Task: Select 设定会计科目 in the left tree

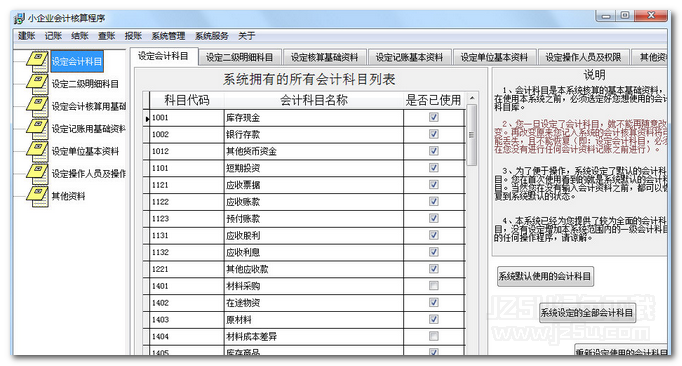Action: click(x=77, y=61)
